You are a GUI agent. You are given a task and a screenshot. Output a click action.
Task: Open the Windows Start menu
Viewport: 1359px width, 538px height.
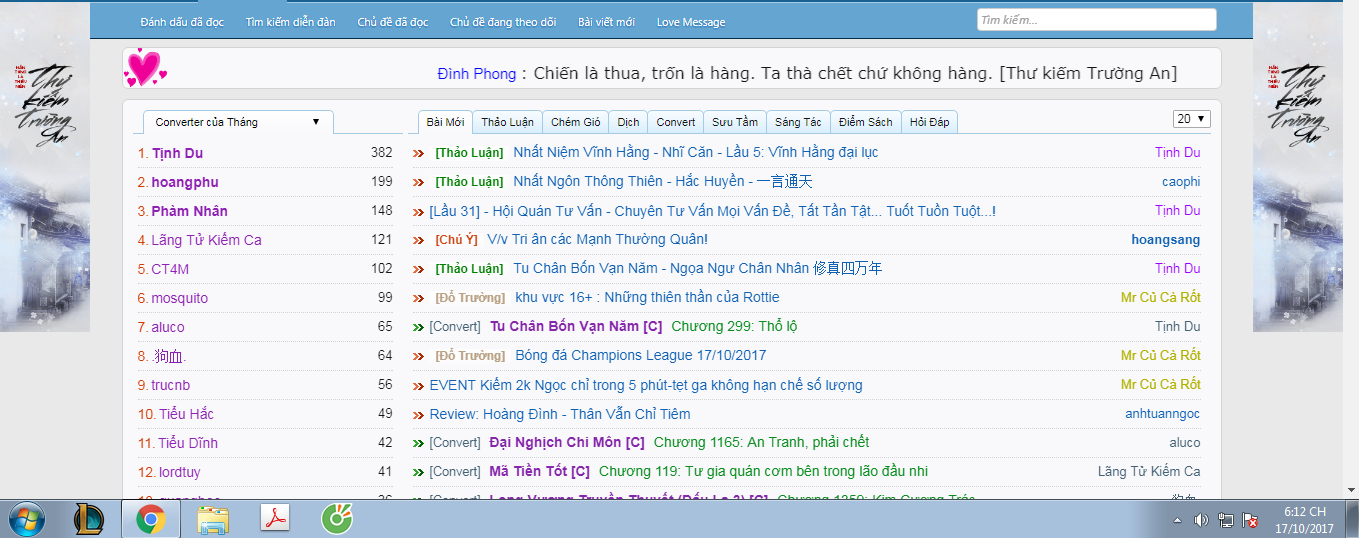click(x=25, y=519)
